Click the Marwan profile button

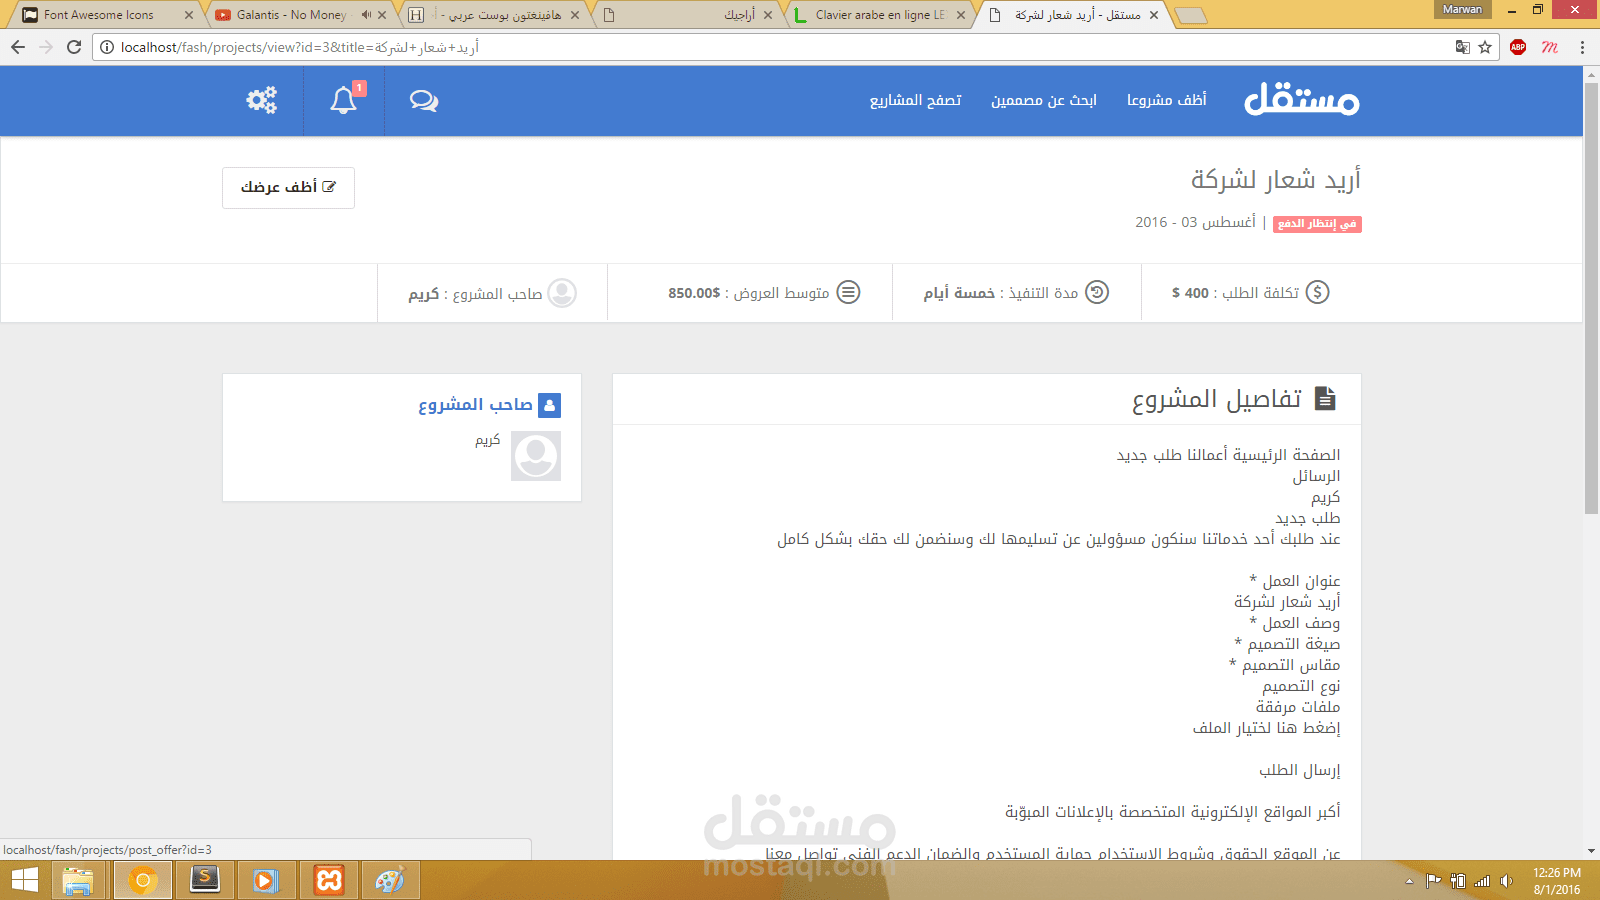(1462, 9)
